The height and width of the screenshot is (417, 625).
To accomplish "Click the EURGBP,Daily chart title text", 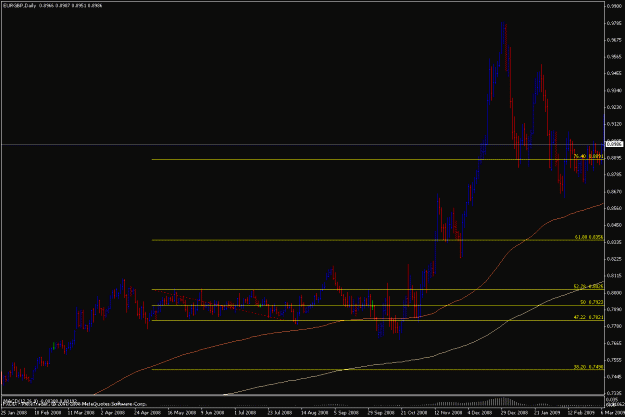I will pyautogui.click(x=19, y=6).
